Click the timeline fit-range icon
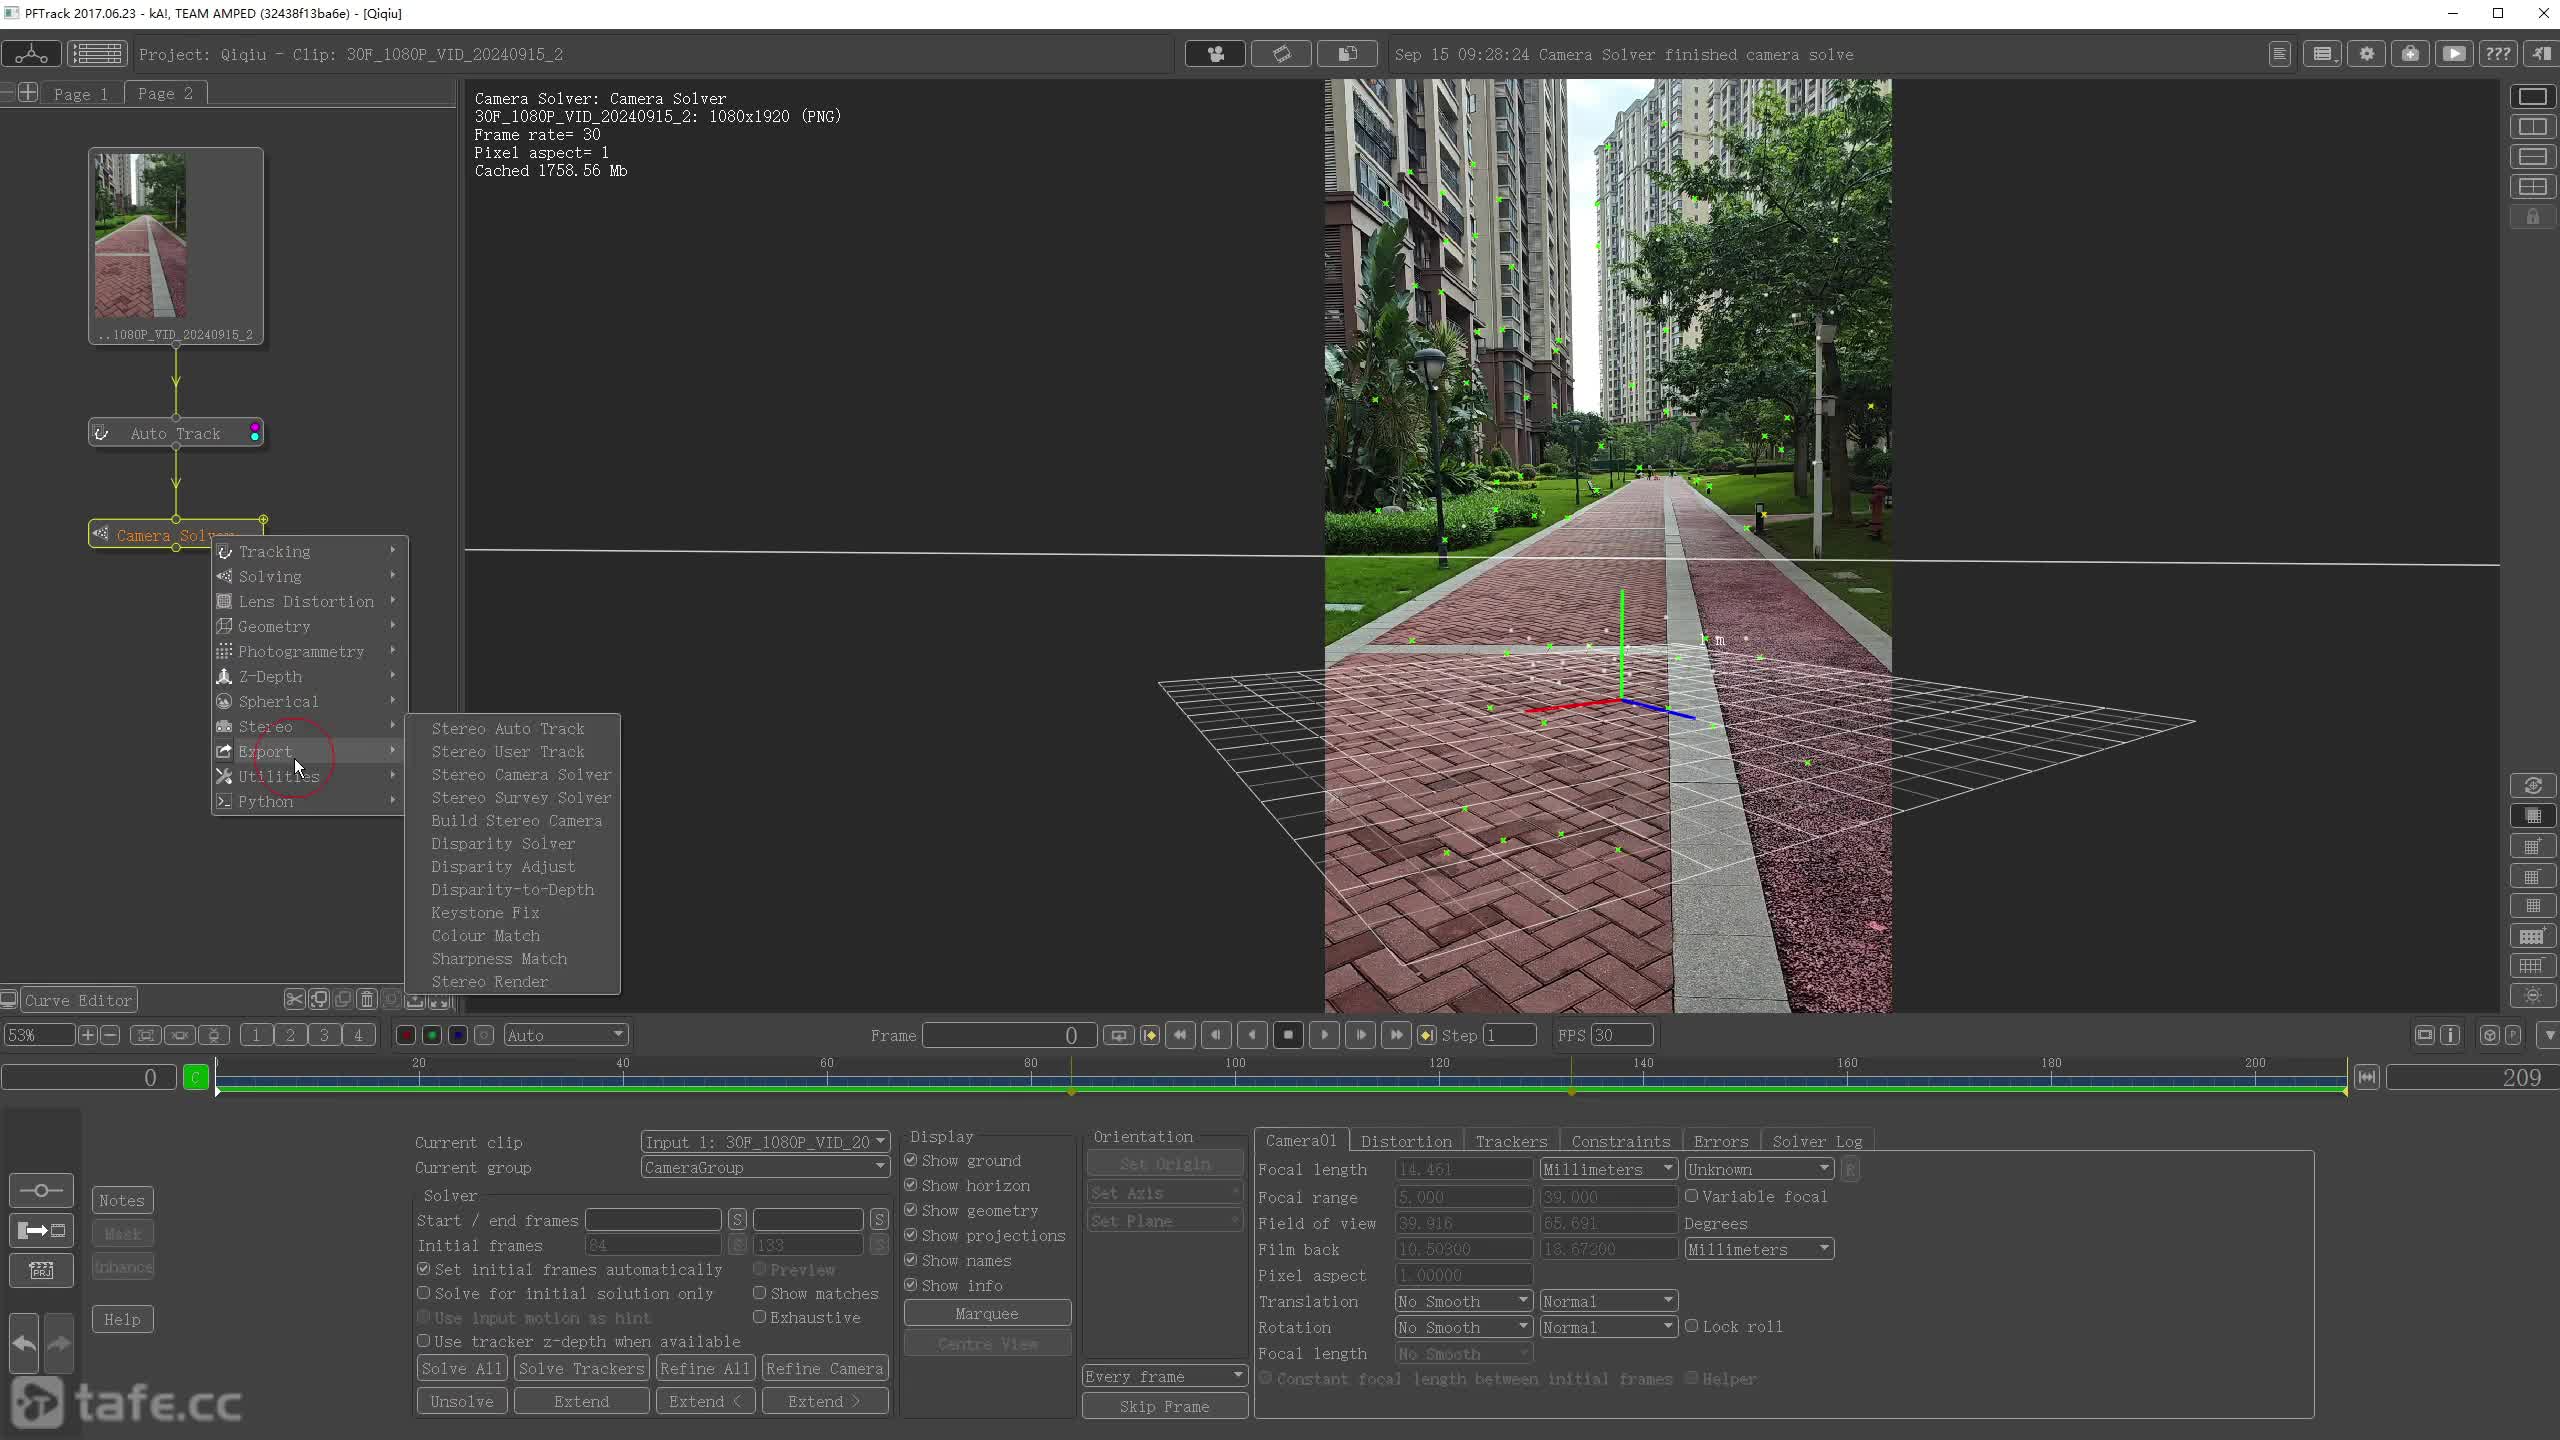2560x1440 pixels. (2366, 1077)
